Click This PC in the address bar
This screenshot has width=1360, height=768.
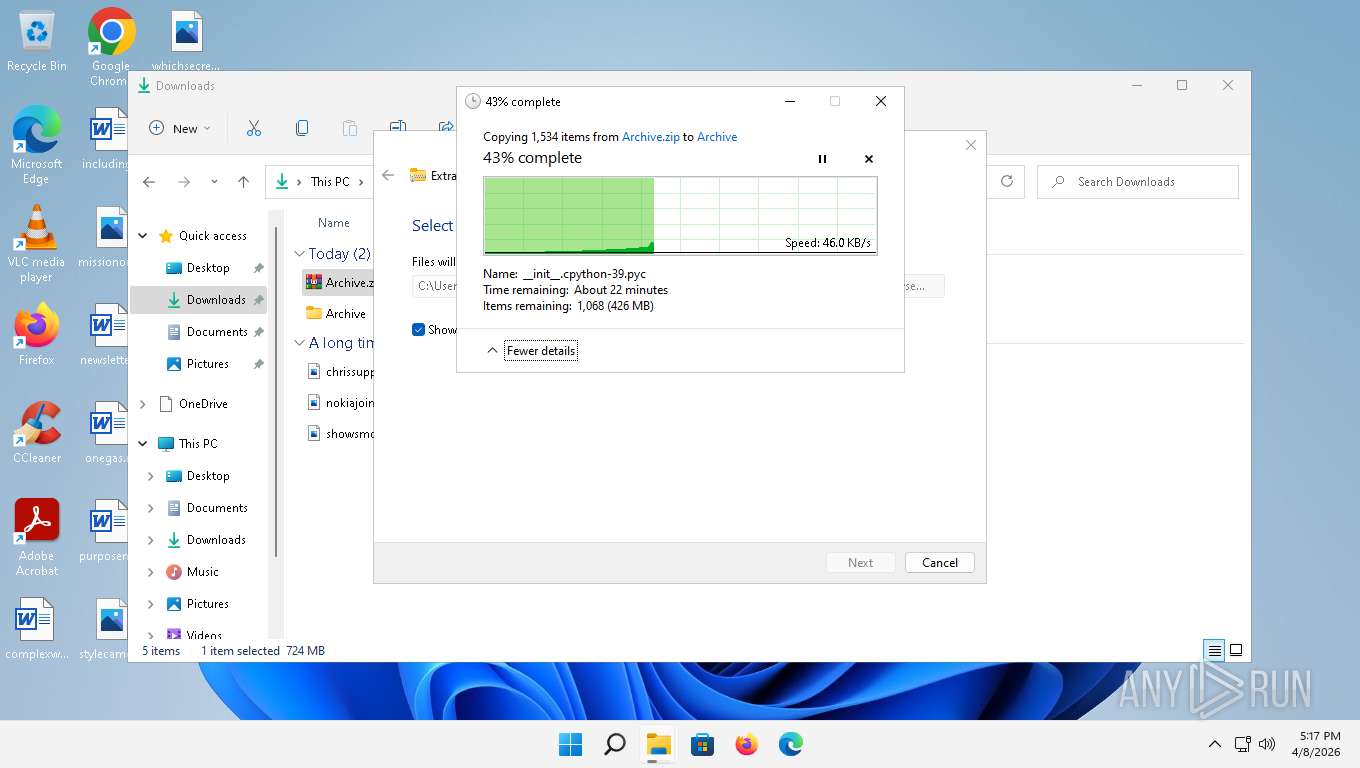coord(329,182)
